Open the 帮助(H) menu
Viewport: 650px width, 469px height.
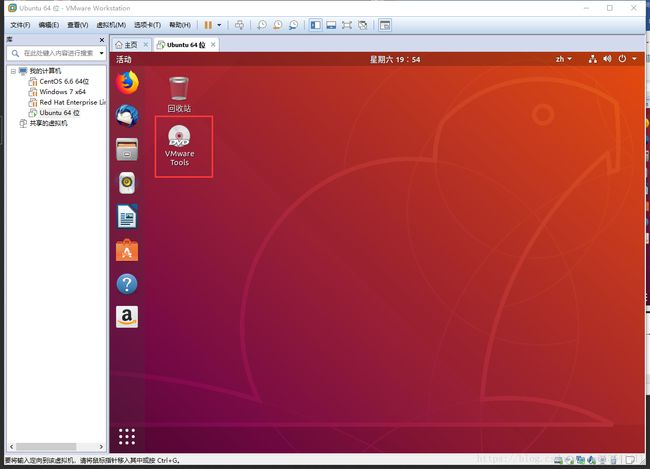click(180, 25)
